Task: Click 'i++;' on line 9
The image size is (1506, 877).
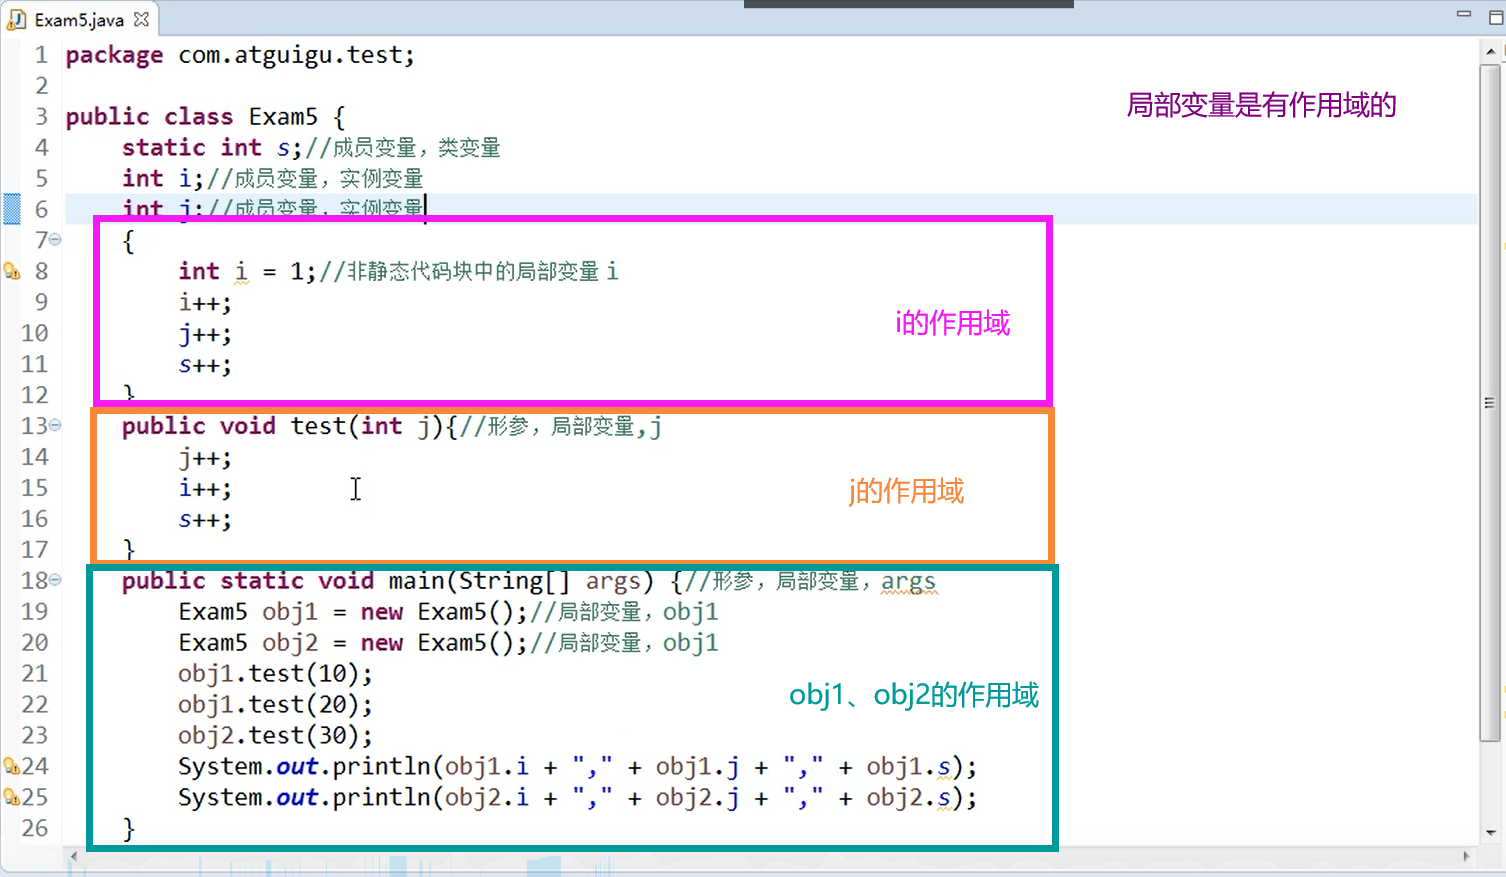Action: click(205, 302)
